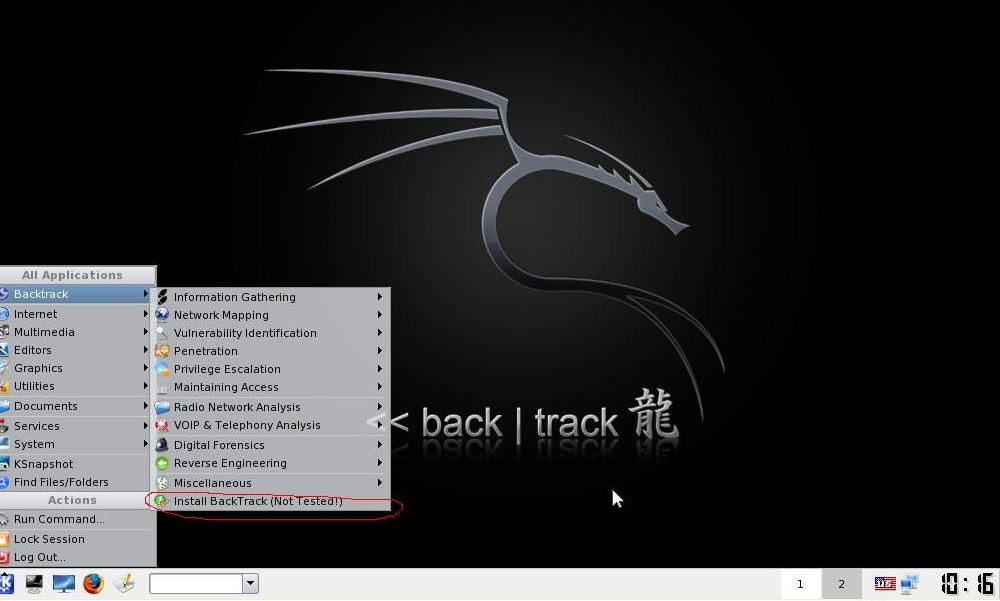Launch the Konsole terminal from the taskbar
The height and width of the screenshot is (601, 1000).
pos(34,583)
